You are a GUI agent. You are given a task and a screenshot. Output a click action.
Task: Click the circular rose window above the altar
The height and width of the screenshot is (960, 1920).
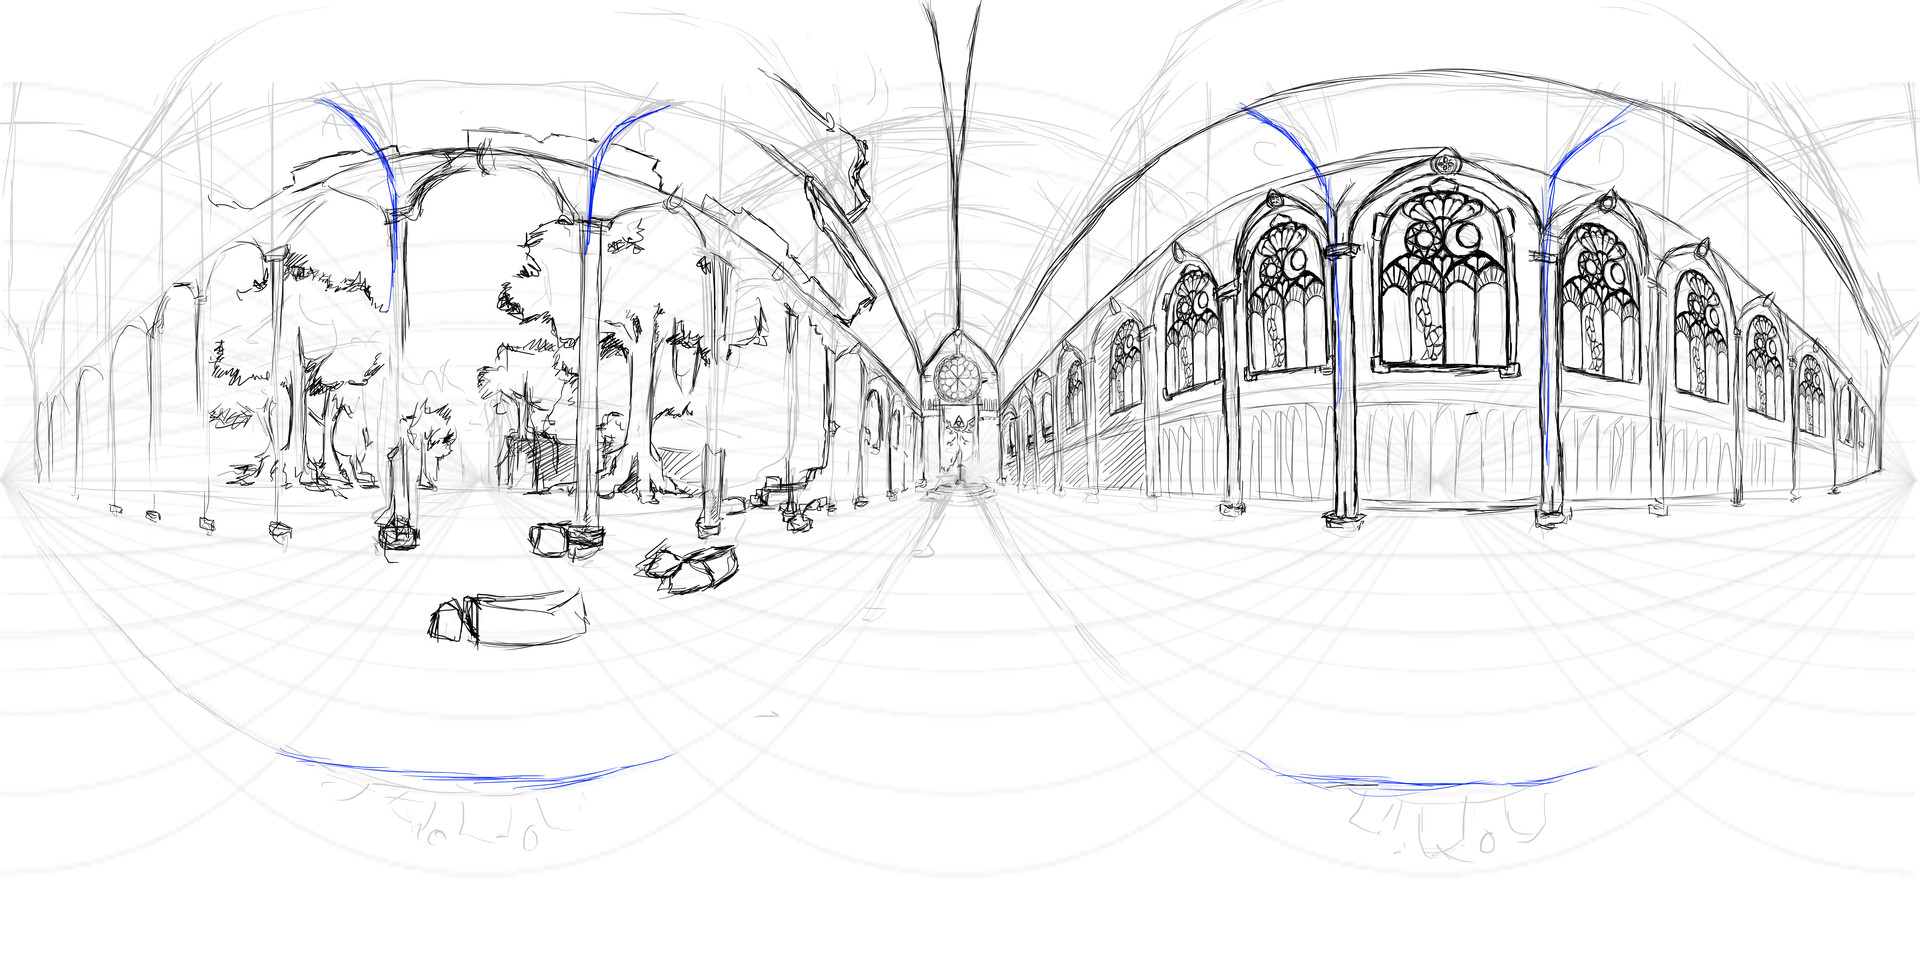(957, 380)
